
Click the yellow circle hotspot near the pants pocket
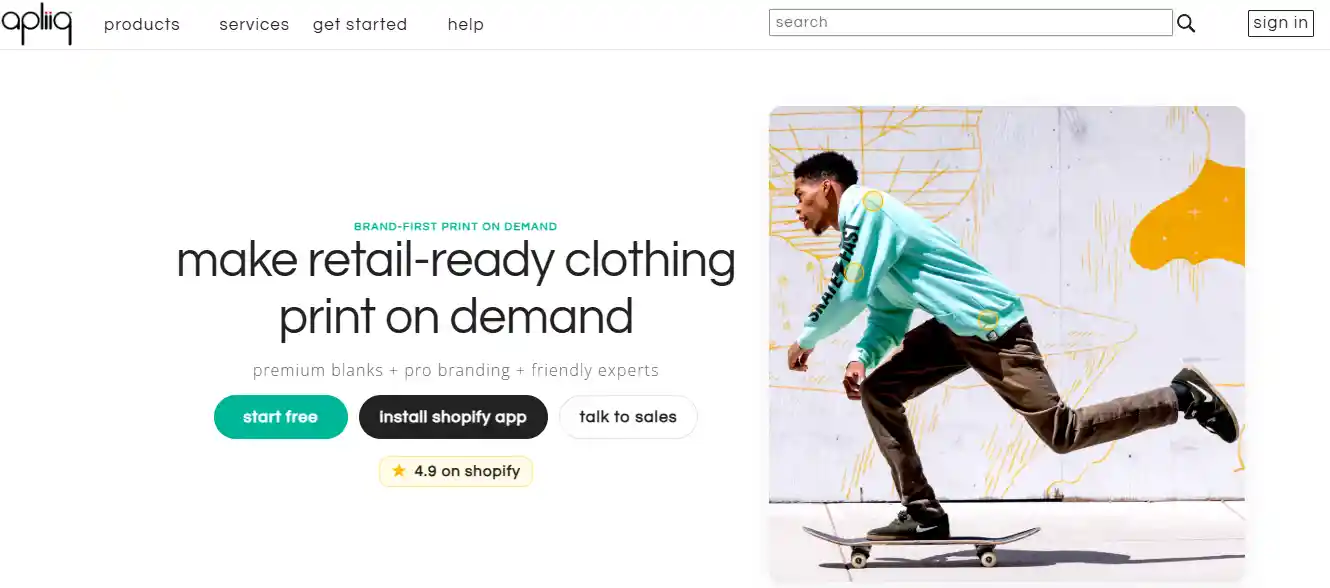(986, 318)
